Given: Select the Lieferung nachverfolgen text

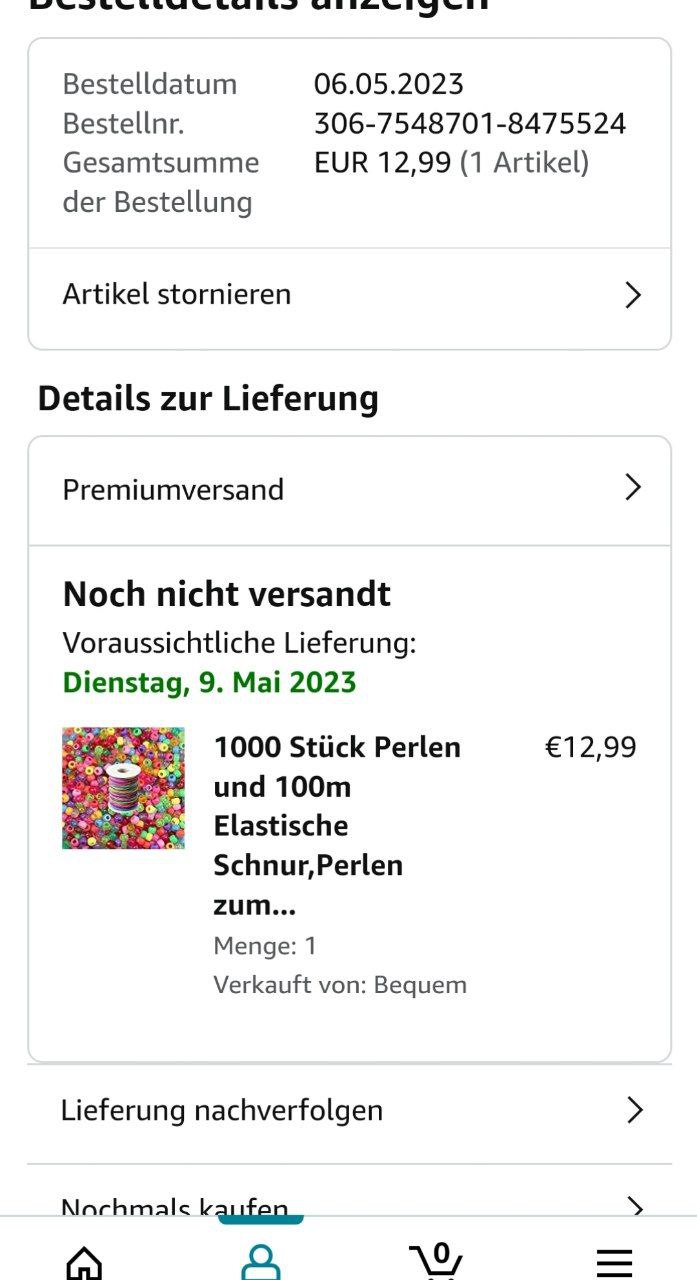Looking at the screenshot, I should [x=222, y=1110].
